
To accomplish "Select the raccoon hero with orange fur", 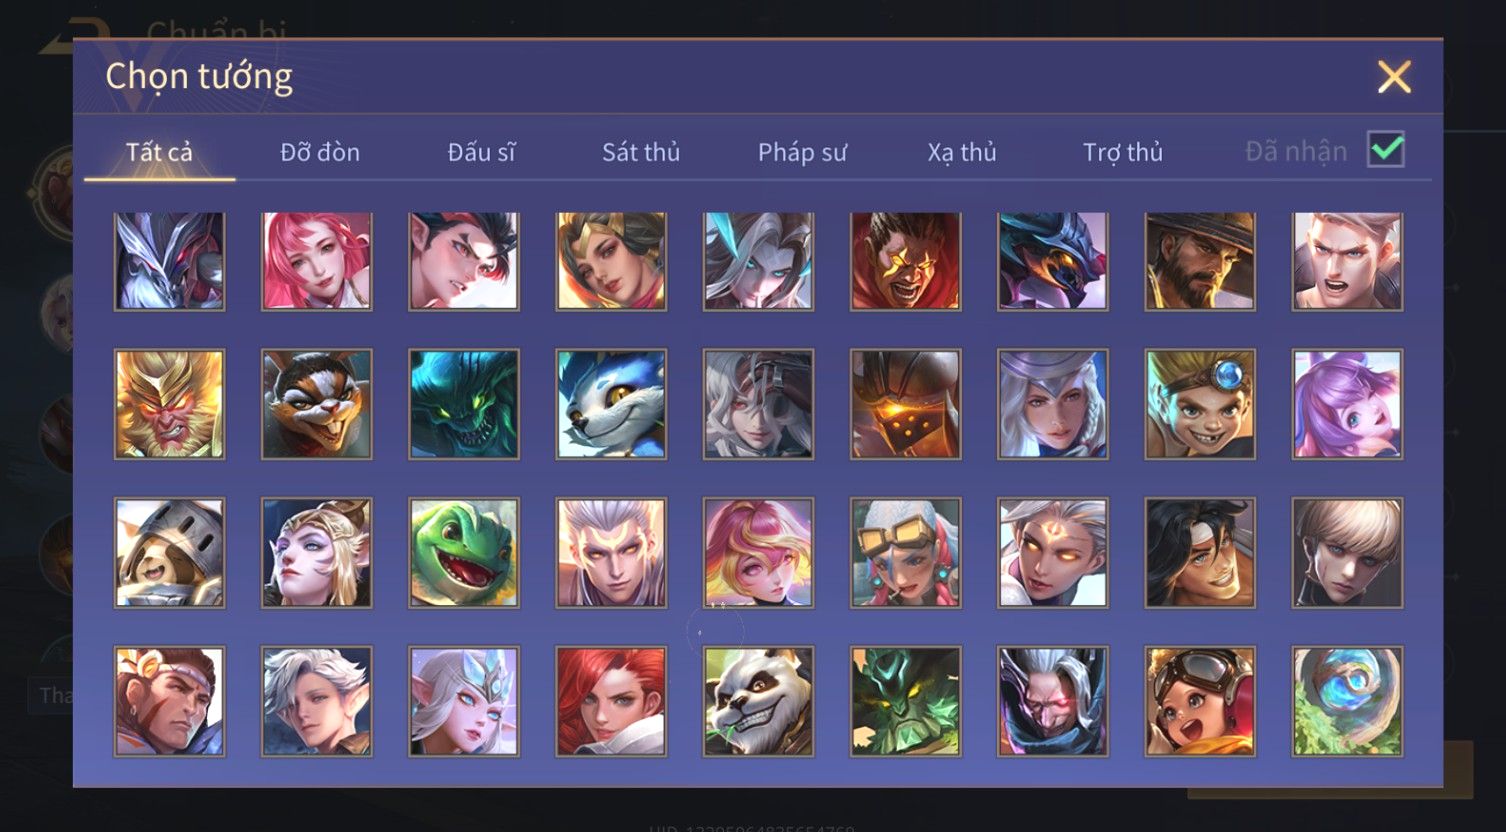I will pos(317,404).
